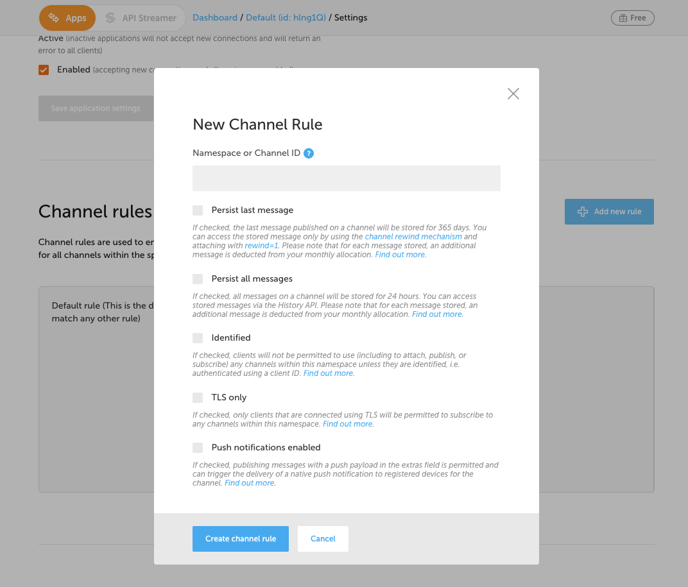Enable the Identified checkbox
This screenshot has width=688, height=587.
pos(197,338)
